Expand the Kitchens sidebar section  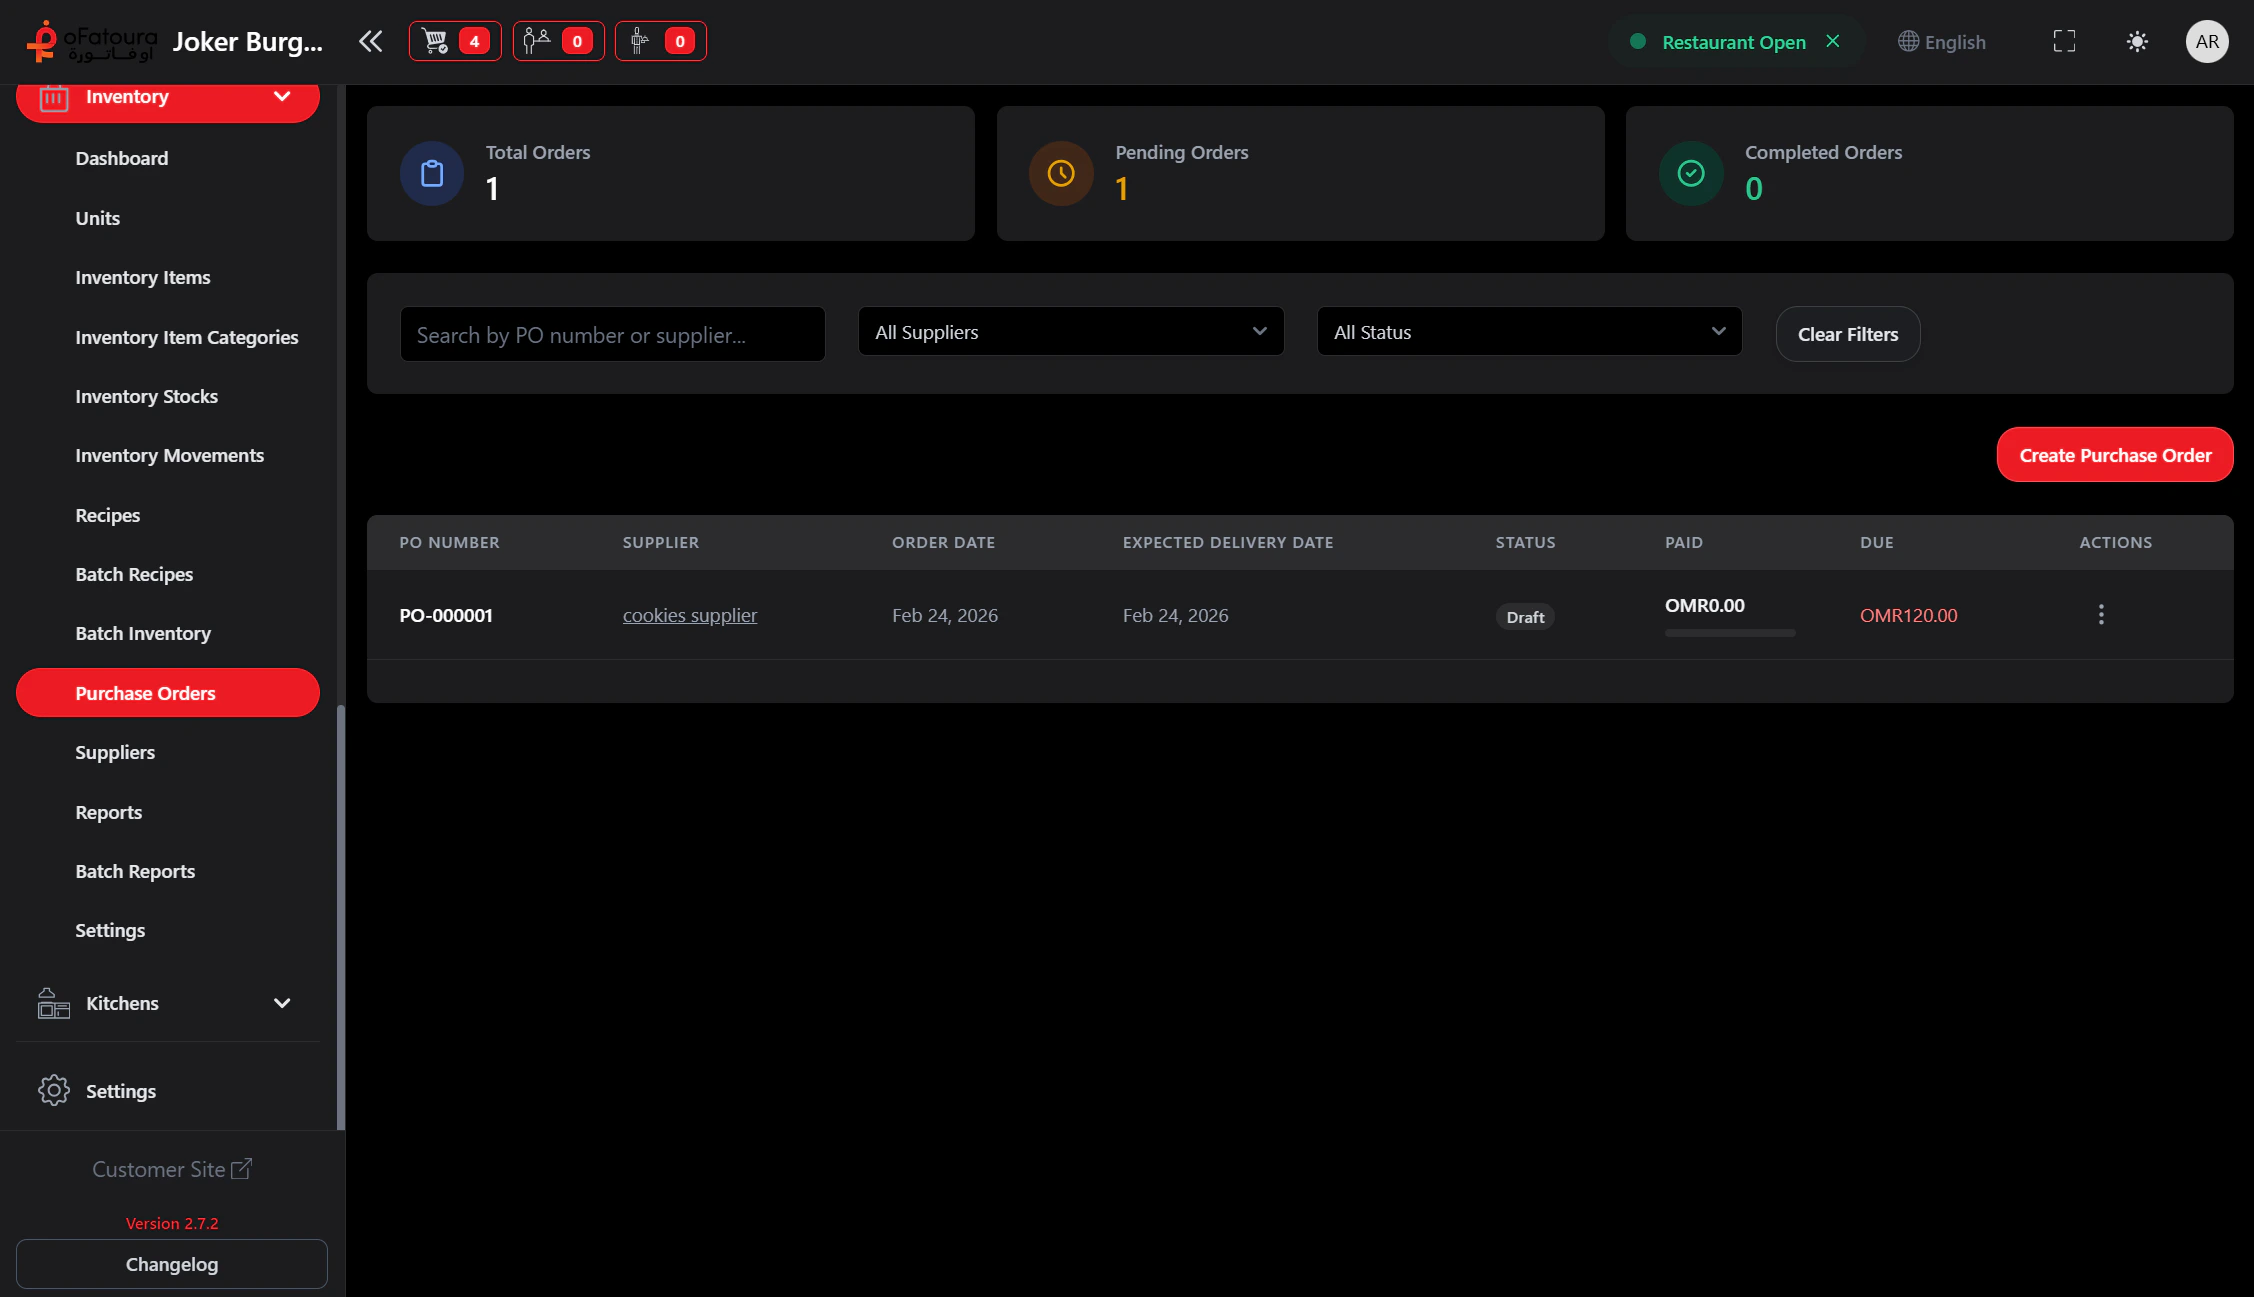pyautogui.click(x=167, y=1003)
